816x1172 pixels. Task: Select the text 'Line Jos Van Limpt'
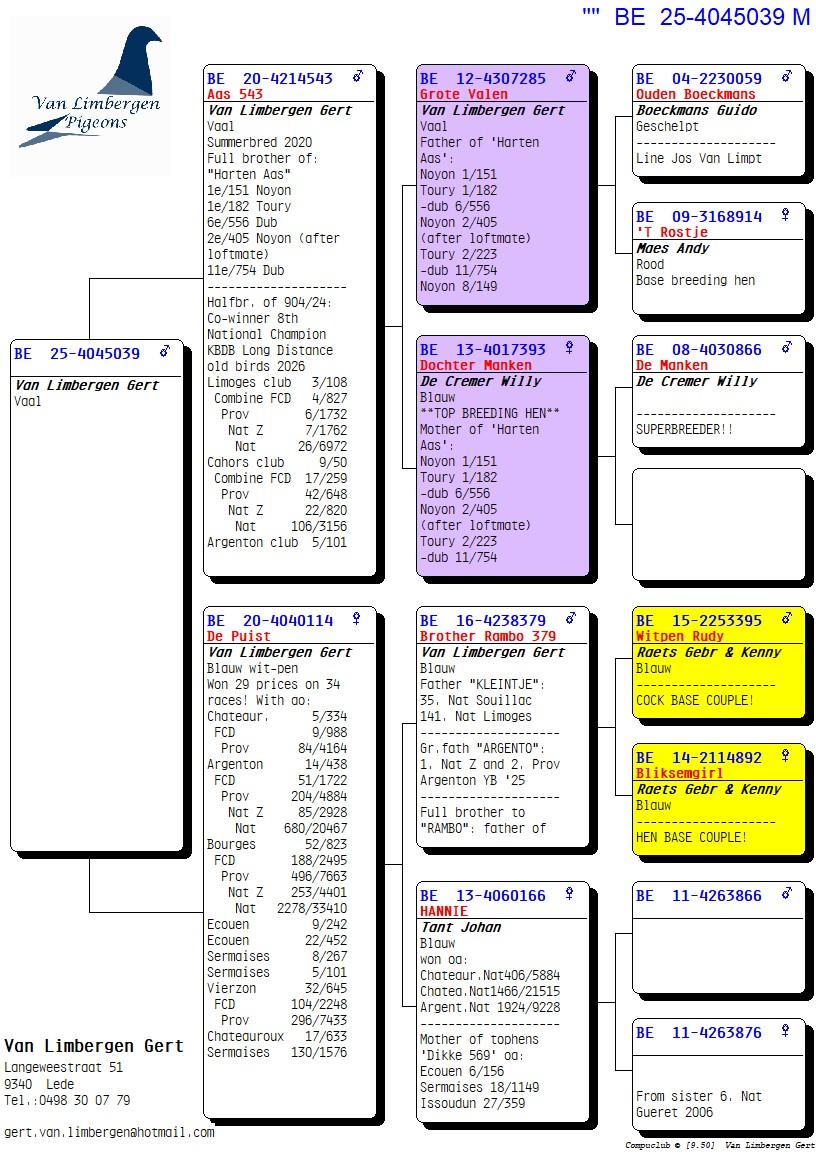[699, 158]
